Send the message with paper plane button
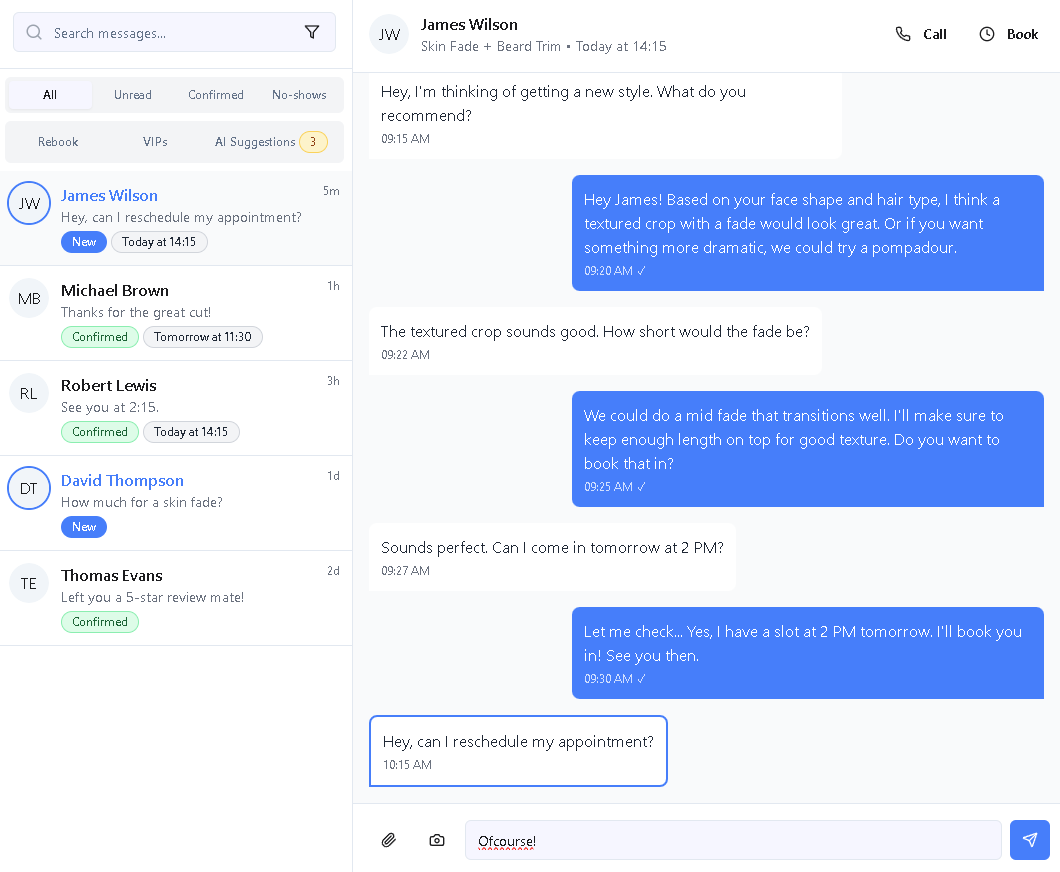This screenshot has width=1060, height=872. [x=1030, y=840]
